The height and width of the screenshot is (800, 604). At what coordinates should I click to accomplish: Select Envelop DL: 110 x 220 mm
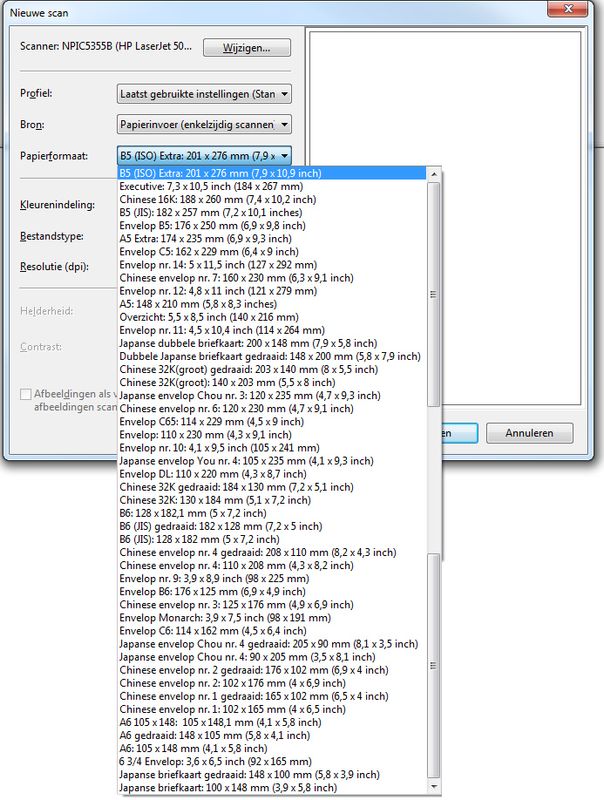click(272, 474)
